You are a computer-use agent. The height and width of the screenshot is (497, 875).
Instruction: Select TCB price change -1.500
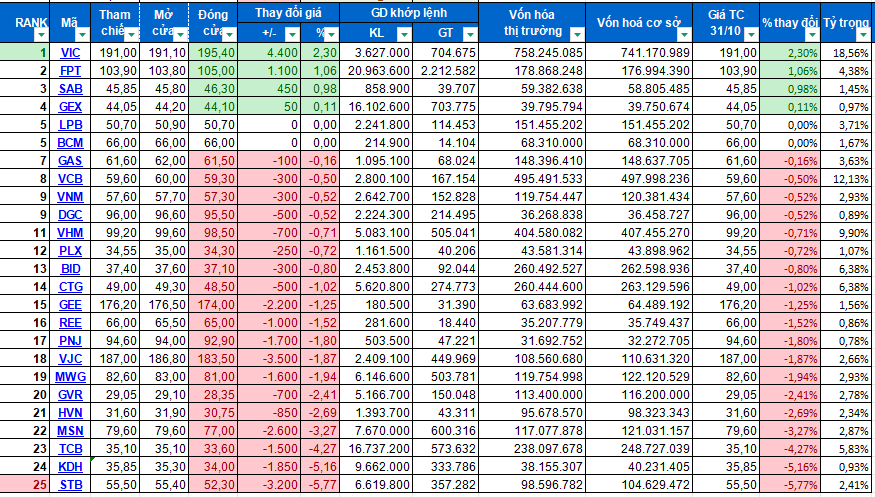(x=269, y=448)
